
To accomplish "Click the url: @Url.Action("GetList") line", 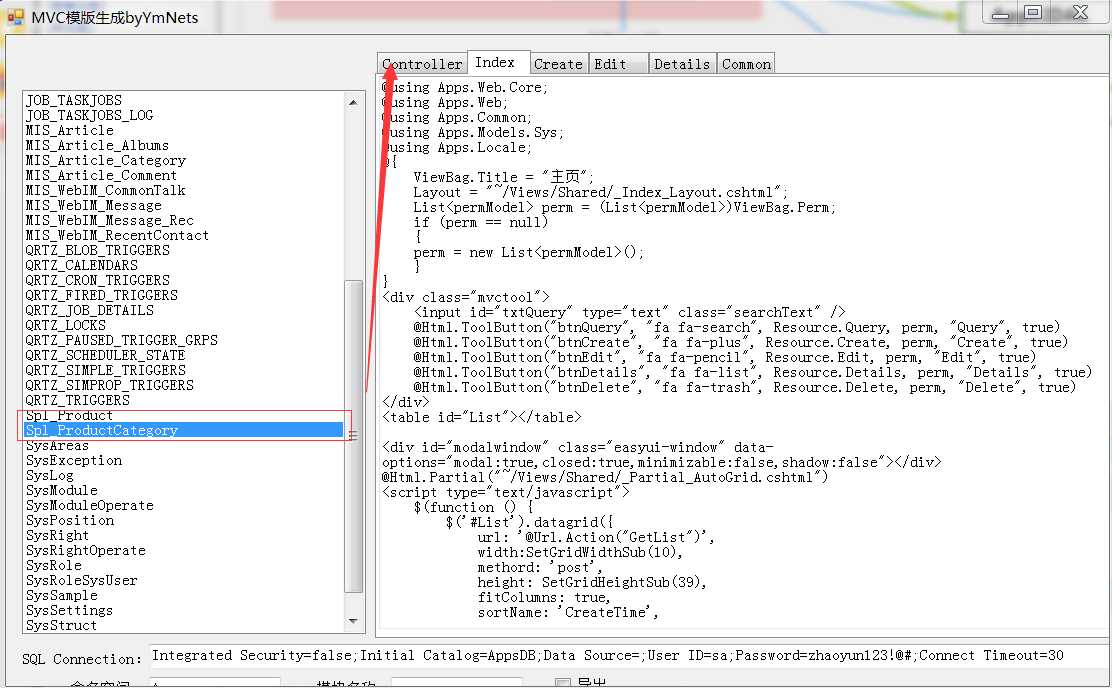I will 596,537.
